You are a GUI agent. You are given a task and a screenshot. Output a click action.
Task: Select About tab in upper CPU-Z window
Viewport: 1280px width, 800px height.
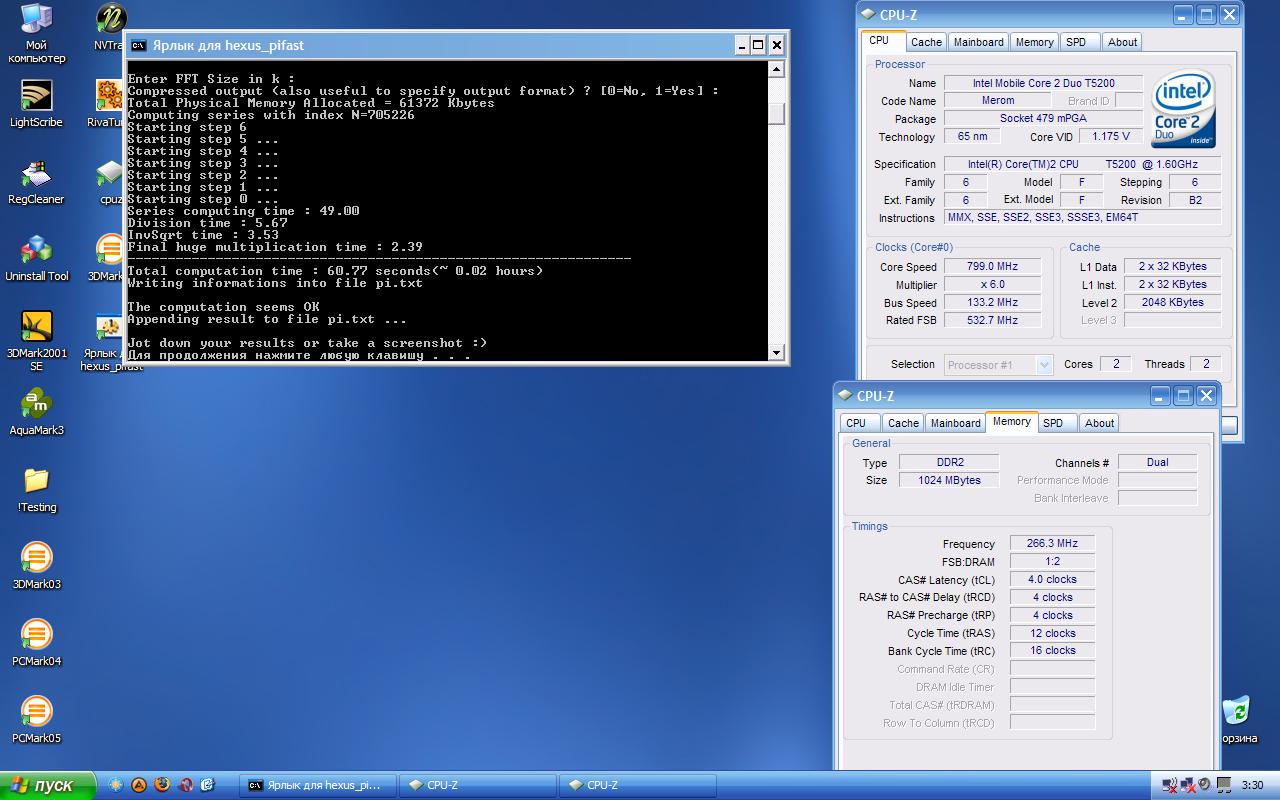(x=1122, y=42)
